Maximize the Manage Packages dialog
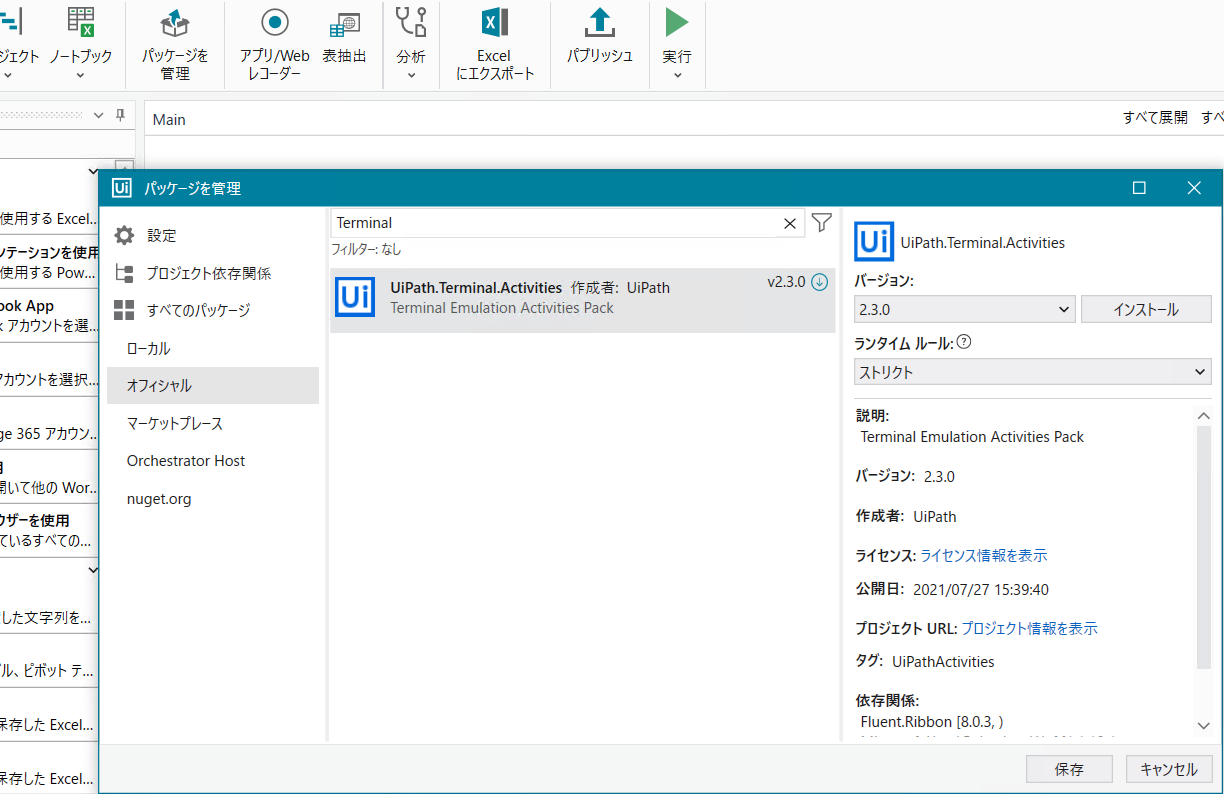The image size is (1224, 794). [x=1139, y=188]
